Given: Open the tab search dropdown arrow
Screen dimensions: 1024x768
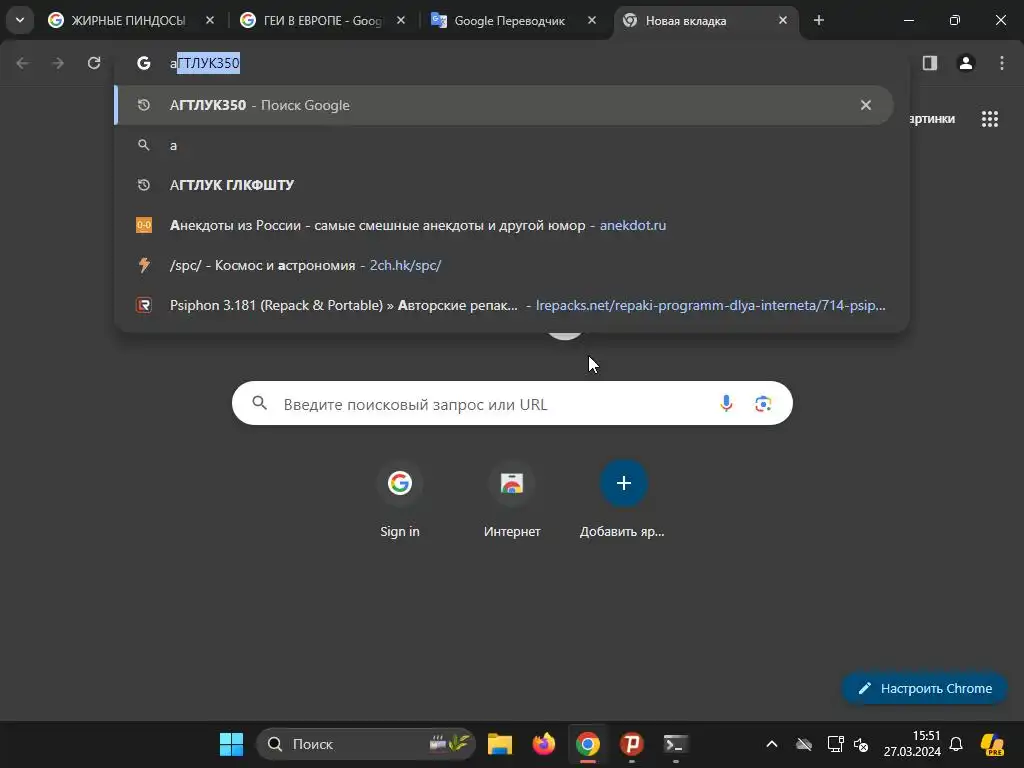Looking at the screenshot, I should tap(20, 20).
